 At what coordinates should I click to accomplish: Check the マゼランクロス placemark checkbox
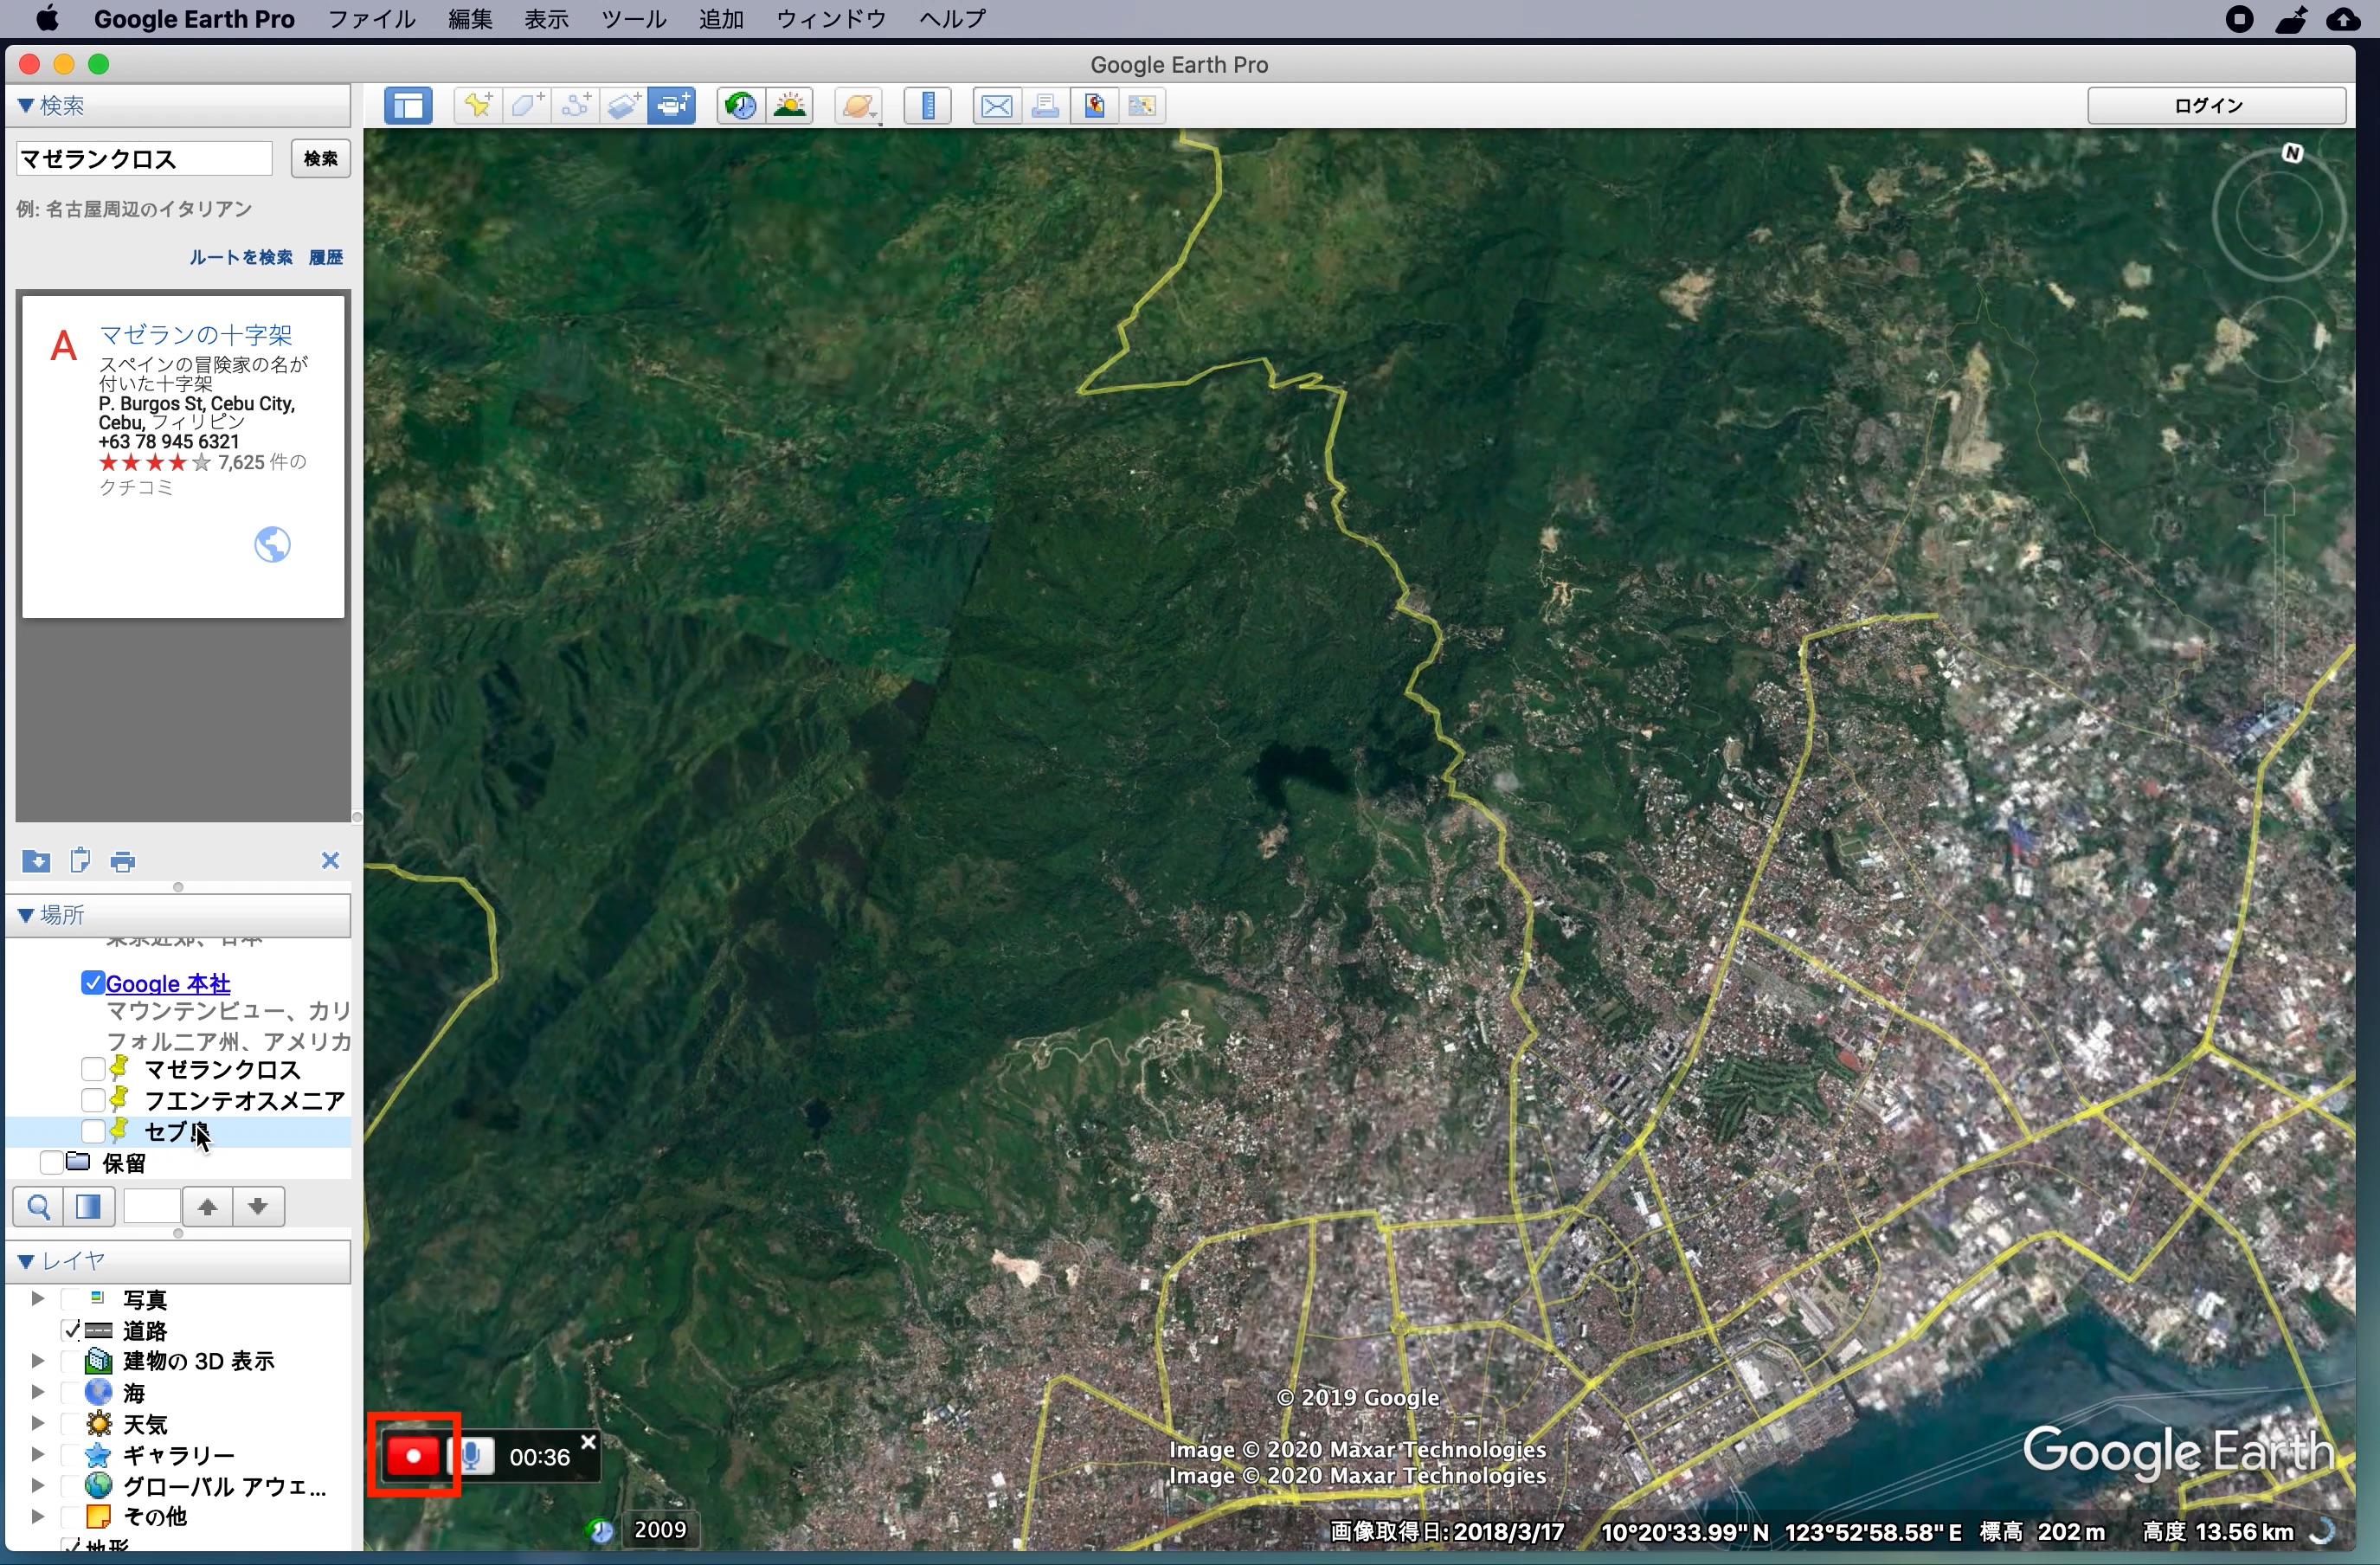click(93, 1069)
